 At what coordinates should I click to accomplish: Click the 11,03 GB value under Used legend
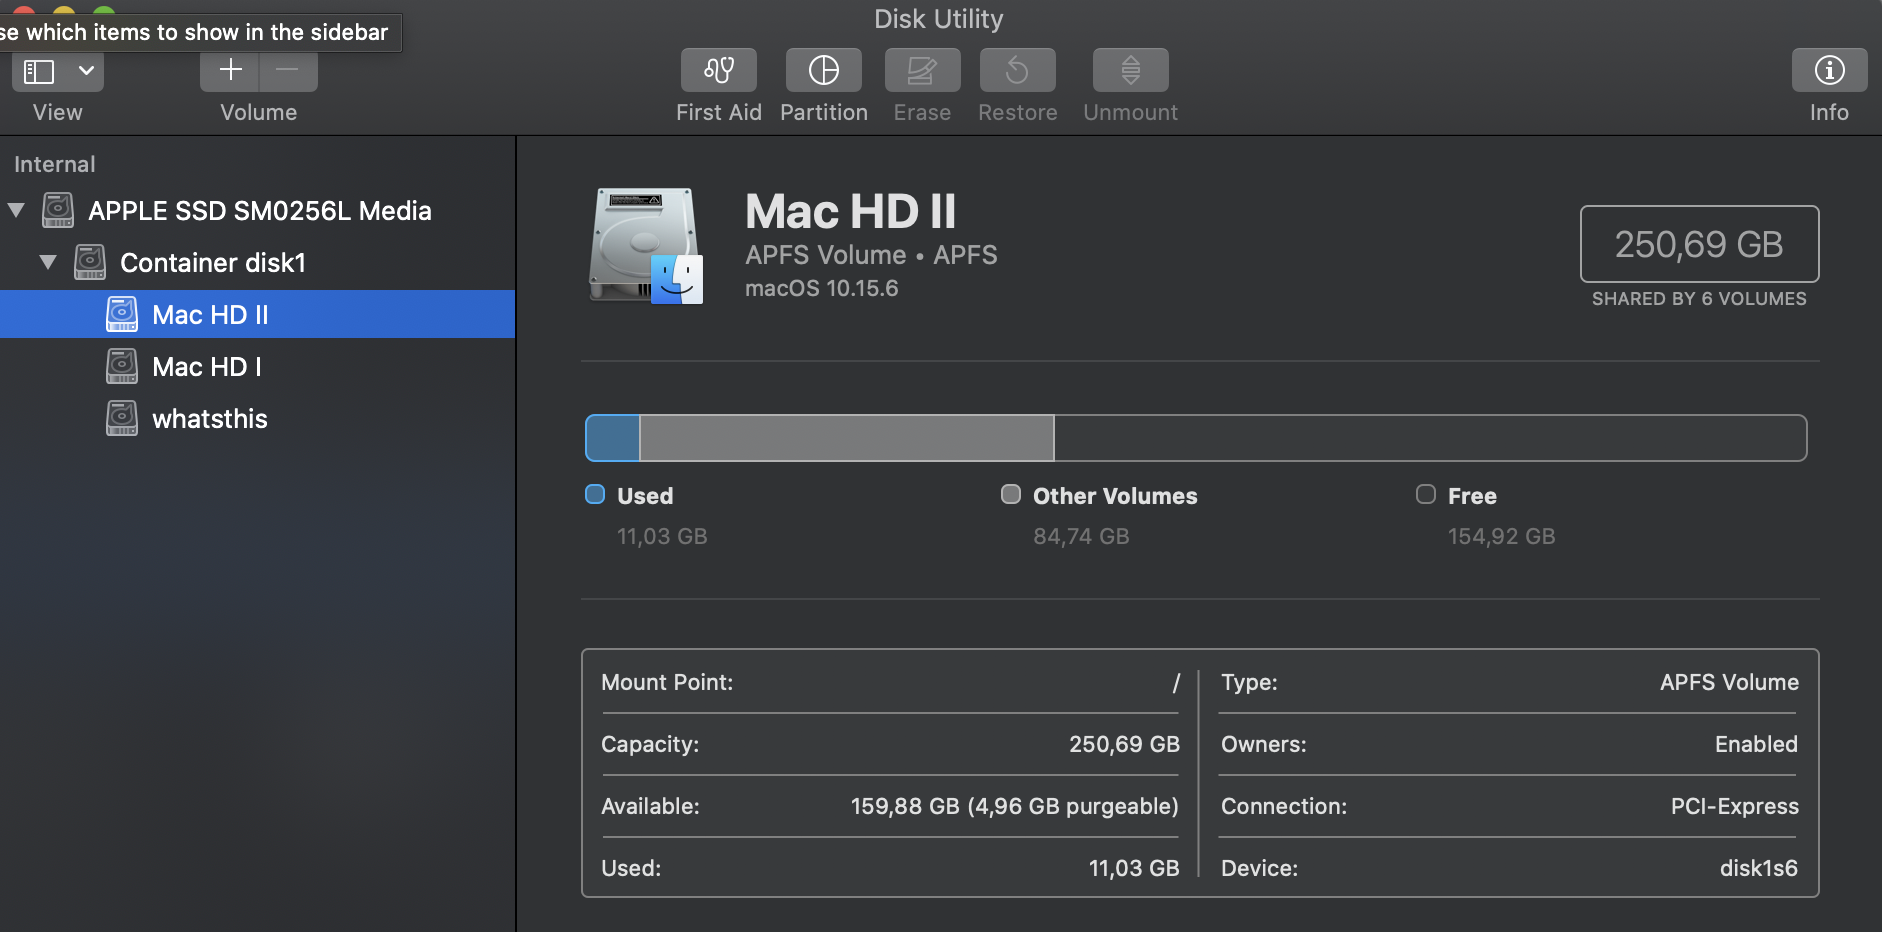coord(662,536)
